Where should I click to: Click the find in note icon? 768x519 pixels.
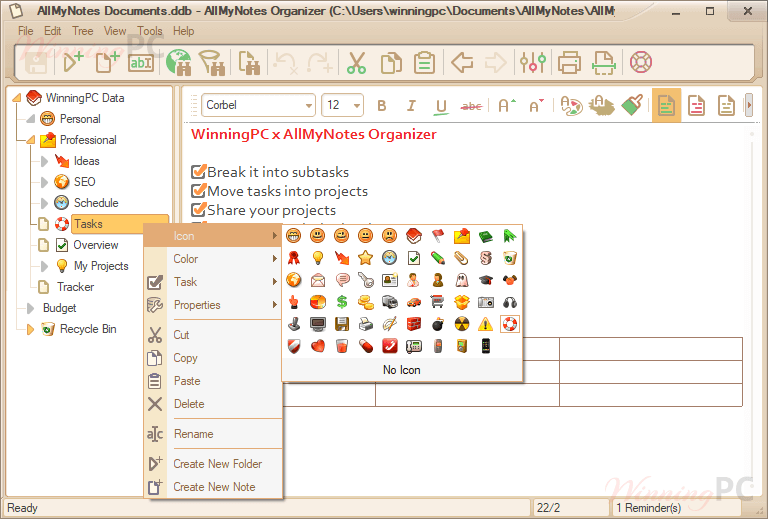249,63
